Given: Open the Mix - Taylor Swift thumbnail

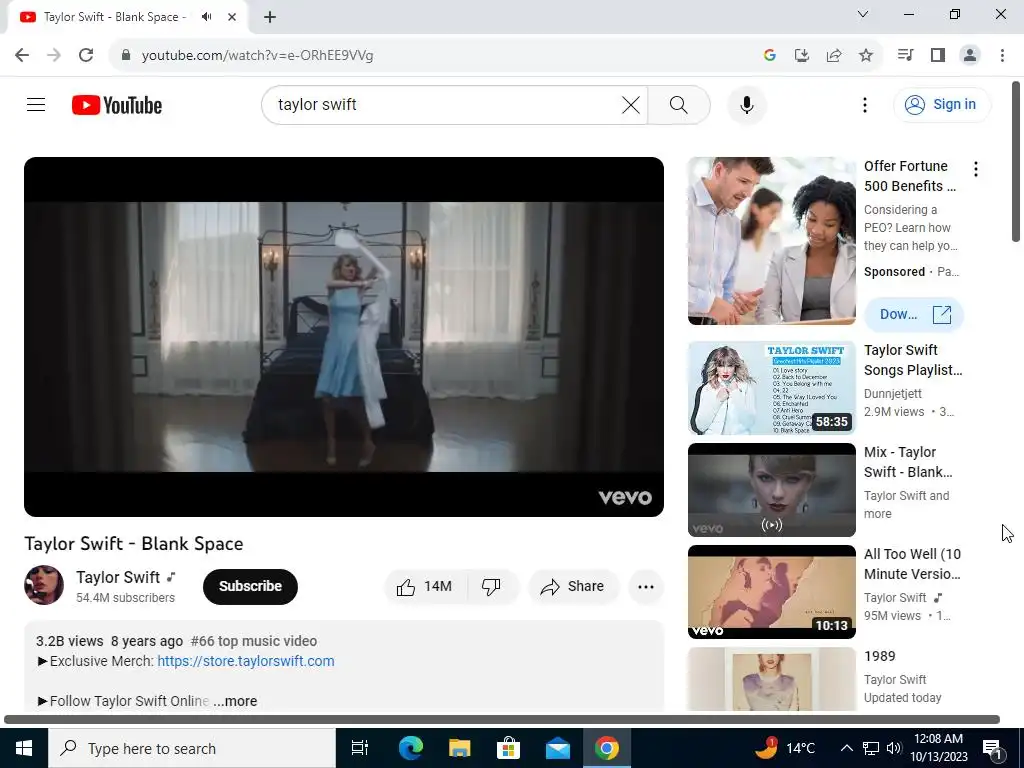Looking at the screenshot, I should [771, 490].
